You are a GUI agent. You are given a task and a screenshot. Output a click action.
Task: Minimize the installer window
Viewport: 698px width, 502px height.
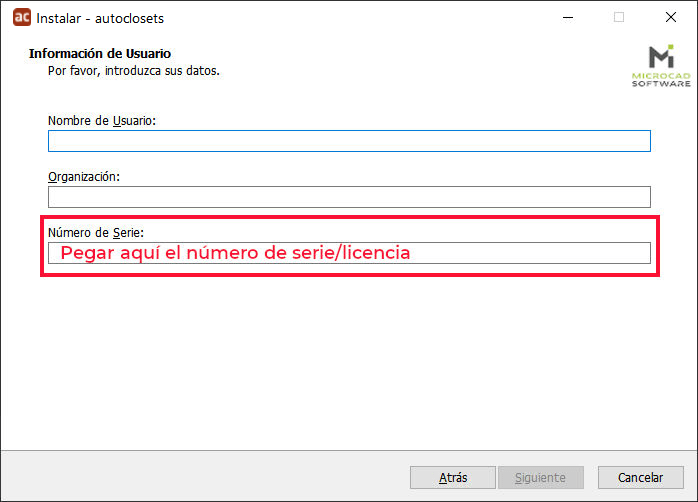pos(568,18)
